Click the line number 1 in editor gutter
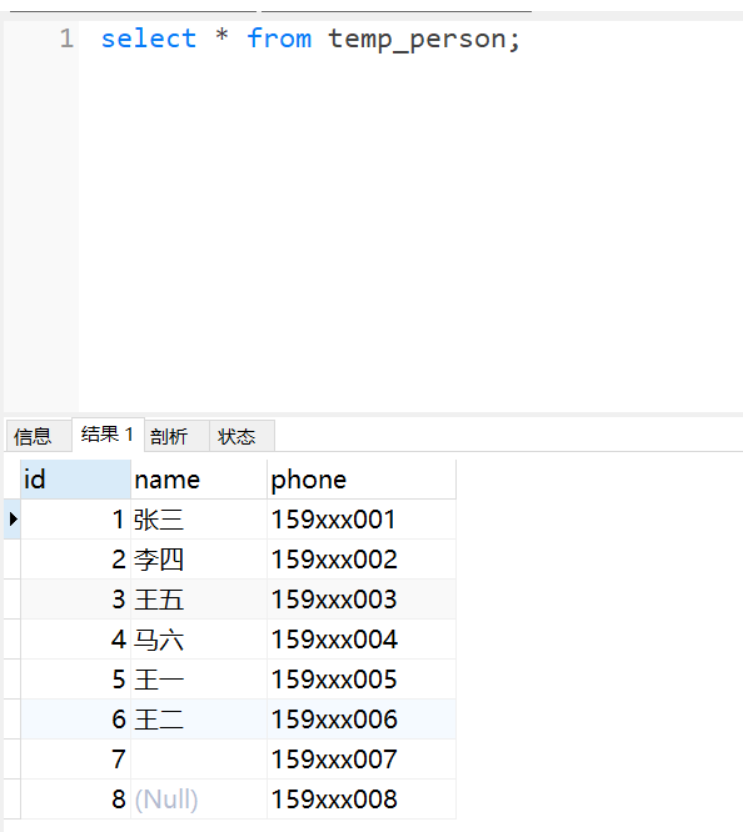 pyautogui.click(x=66, y=39)
